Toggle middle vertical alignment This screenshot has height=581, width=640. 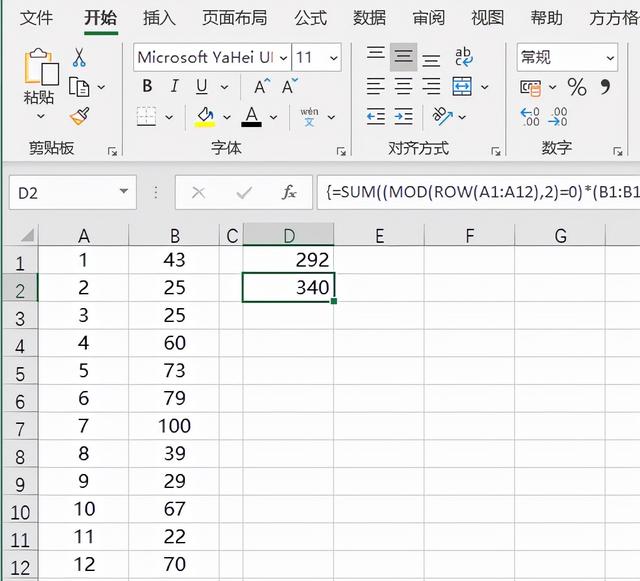403,57
